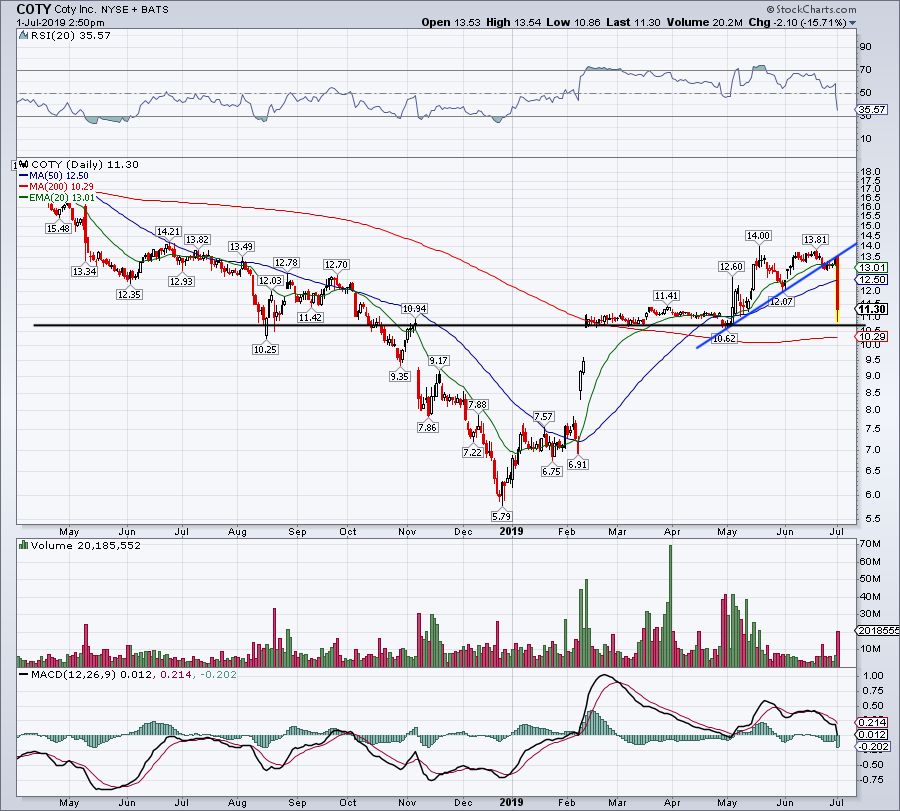Click the 14.00 peak price label
Screen dimensions: 900x811
tap(758, 235)
